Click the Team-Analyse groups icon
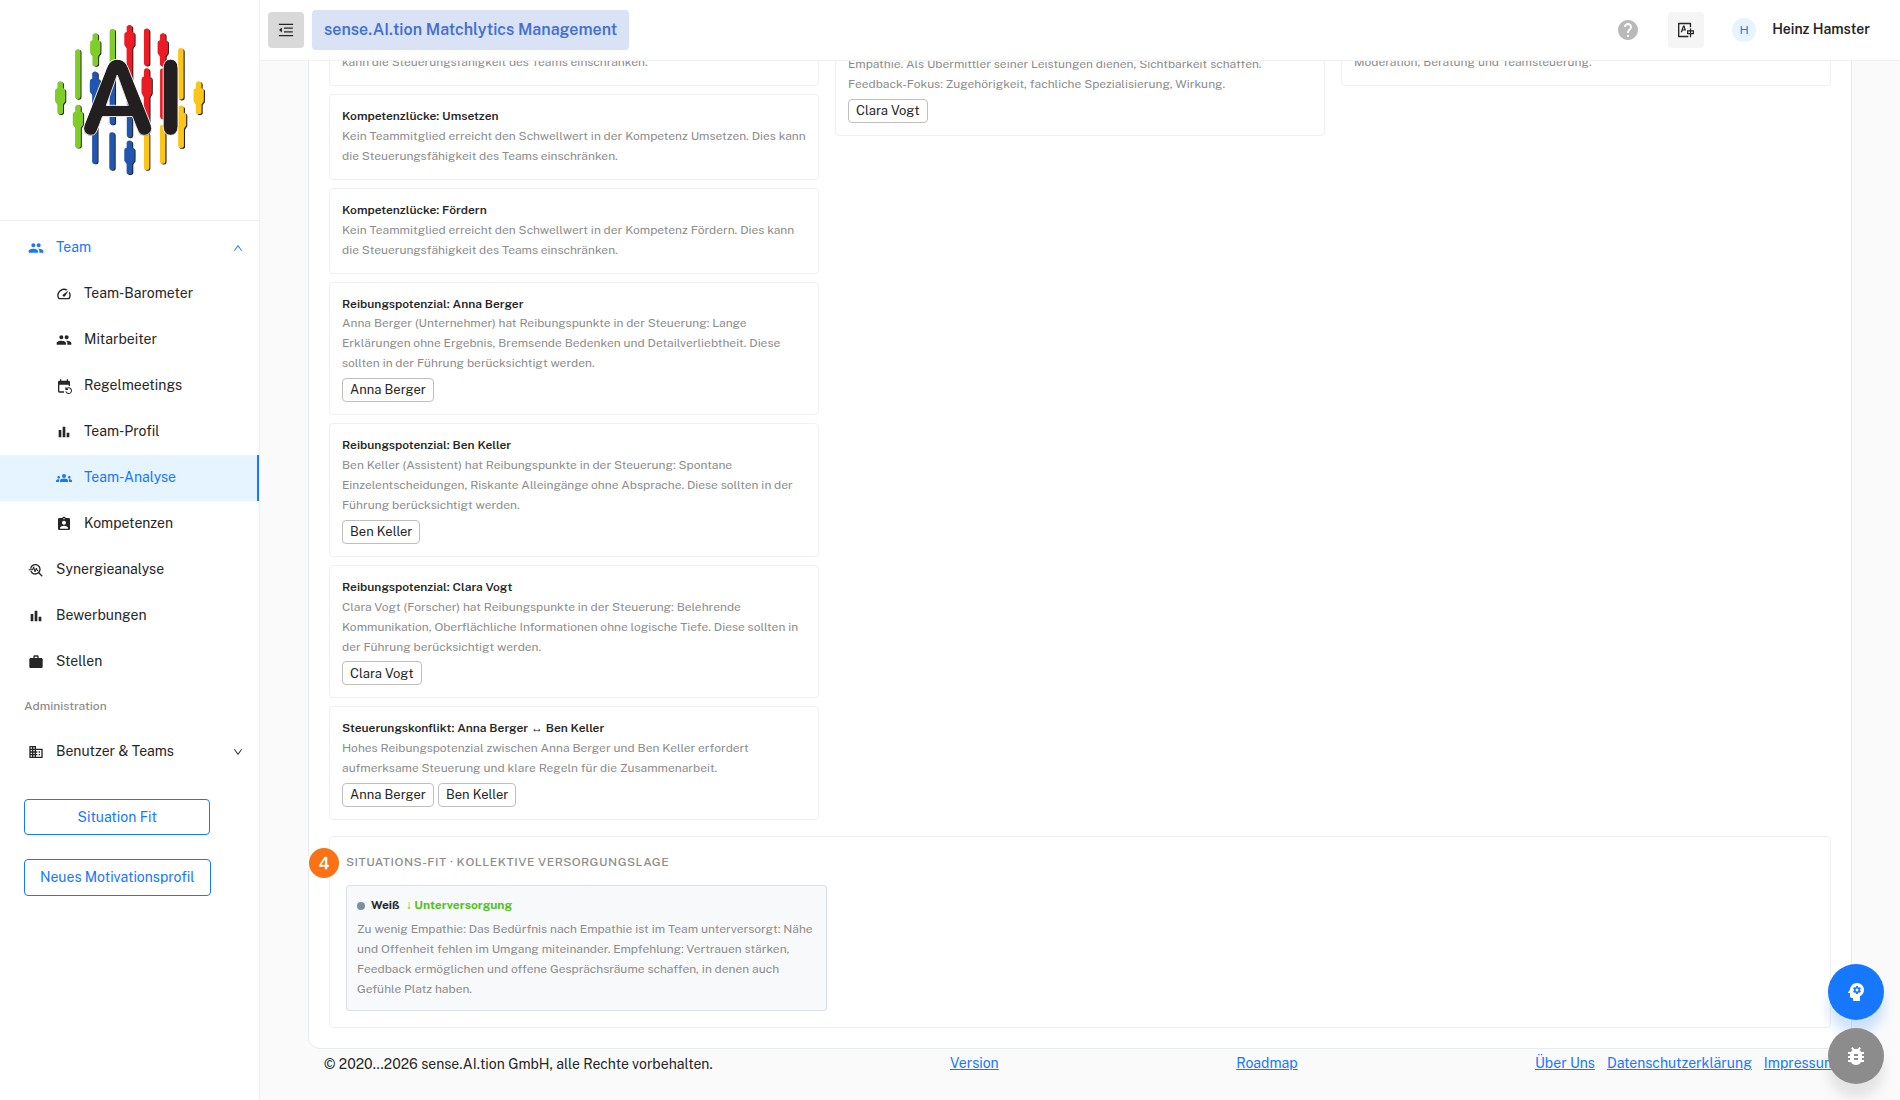Image resolution: width=1900 pixels, height=1100 pixels. (64, 478)
